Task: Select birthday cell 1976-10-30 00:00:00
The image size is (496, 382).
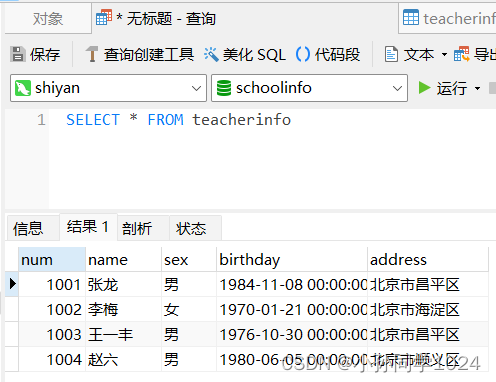Action: pos(292,335)
